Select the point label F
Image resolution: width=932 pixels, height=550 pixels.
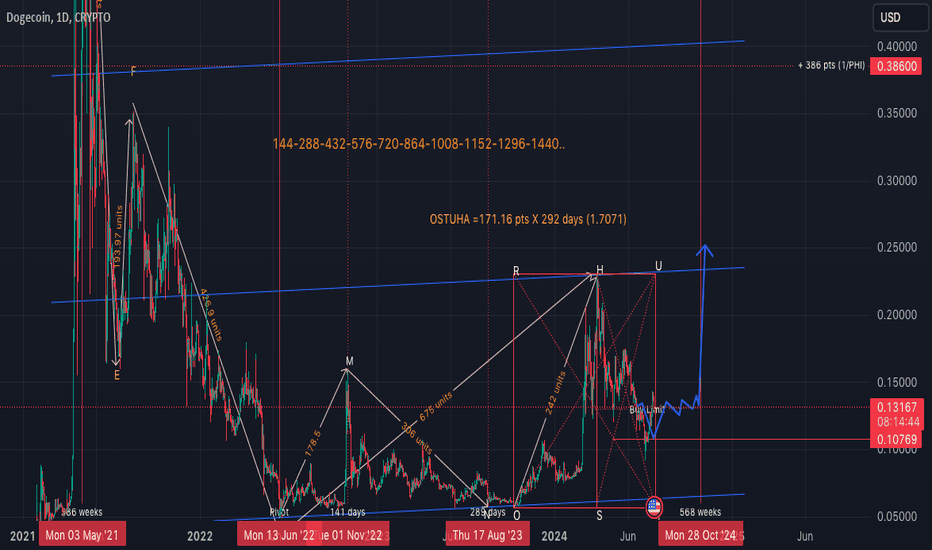133,71
